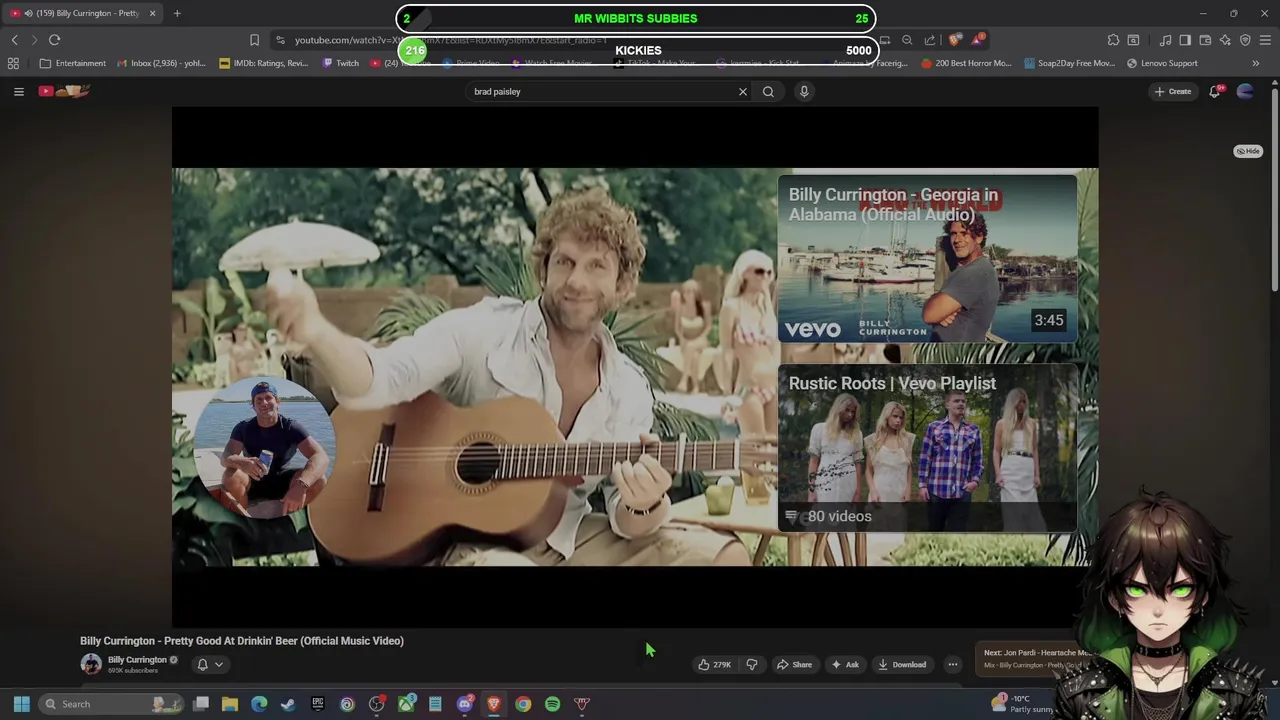This screenshot has height=720, width=1280.
Task: Open the Entertainment bookmarks folder
Action: pos(72,63)
